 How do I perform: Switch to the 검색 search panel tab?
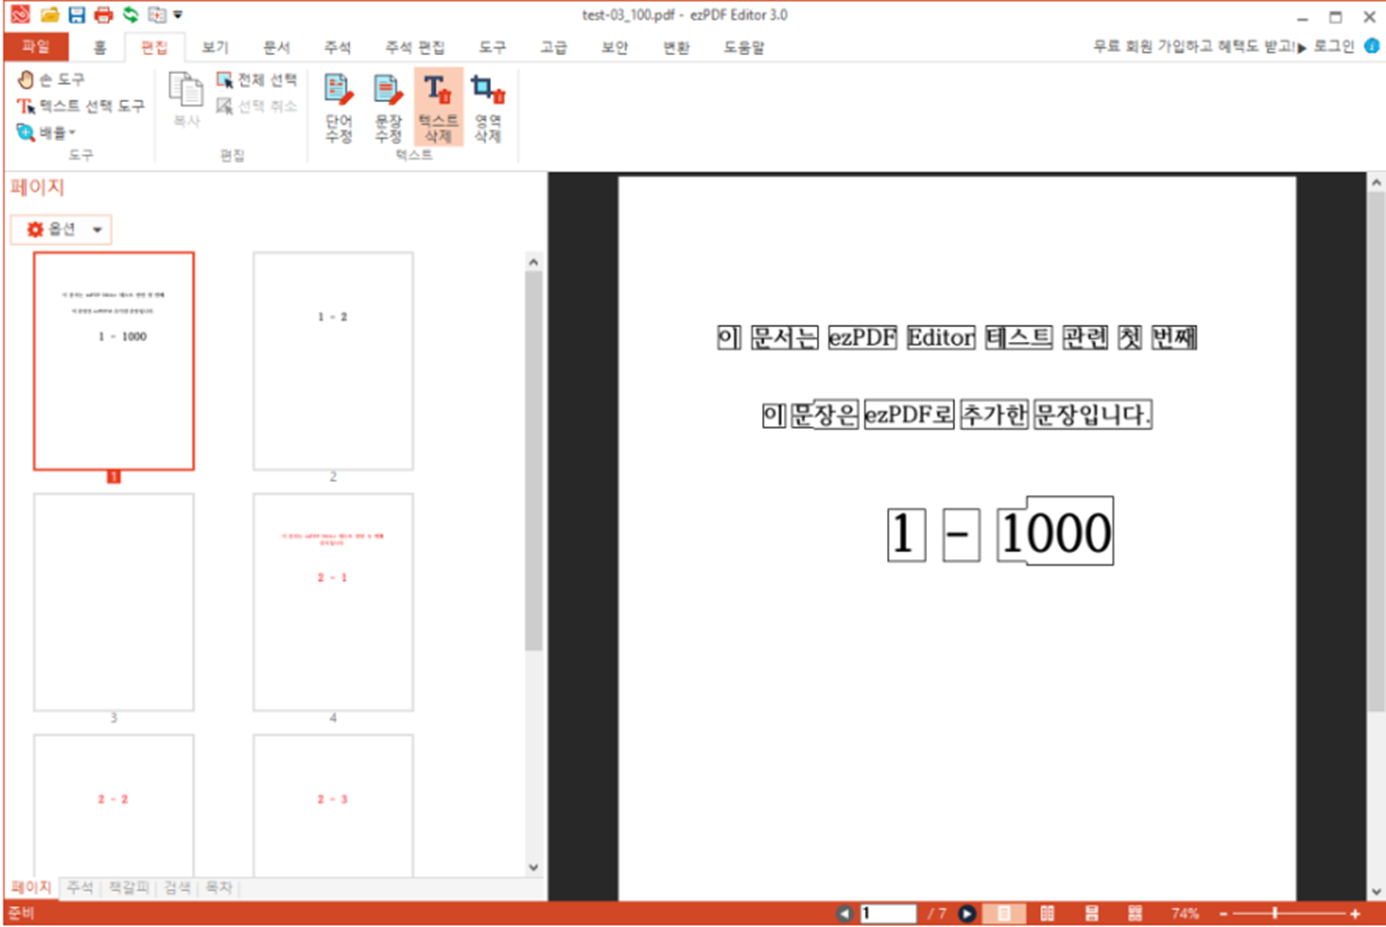coord(177,888)
